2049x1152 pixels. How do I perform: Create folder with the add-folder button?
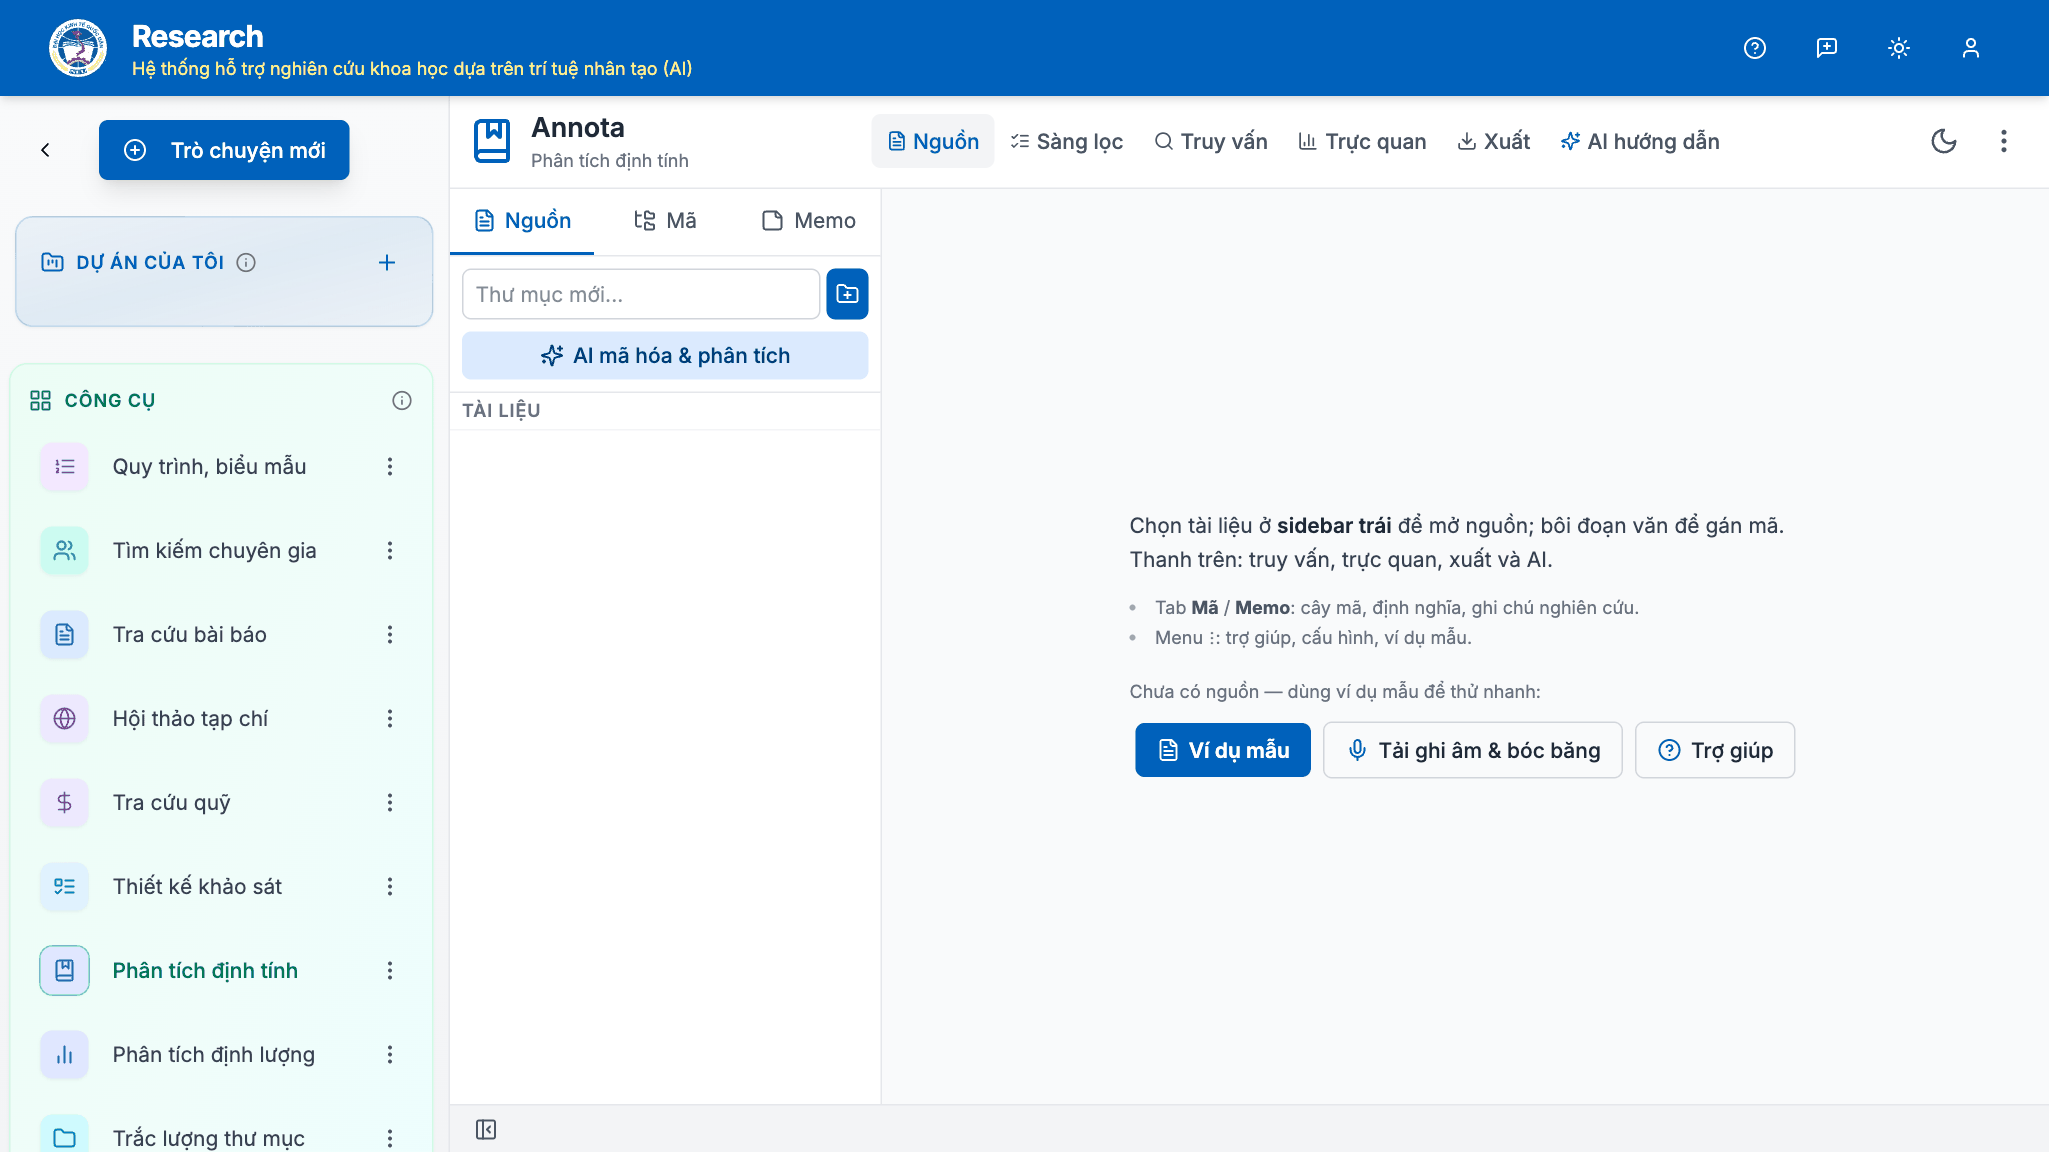847,294
